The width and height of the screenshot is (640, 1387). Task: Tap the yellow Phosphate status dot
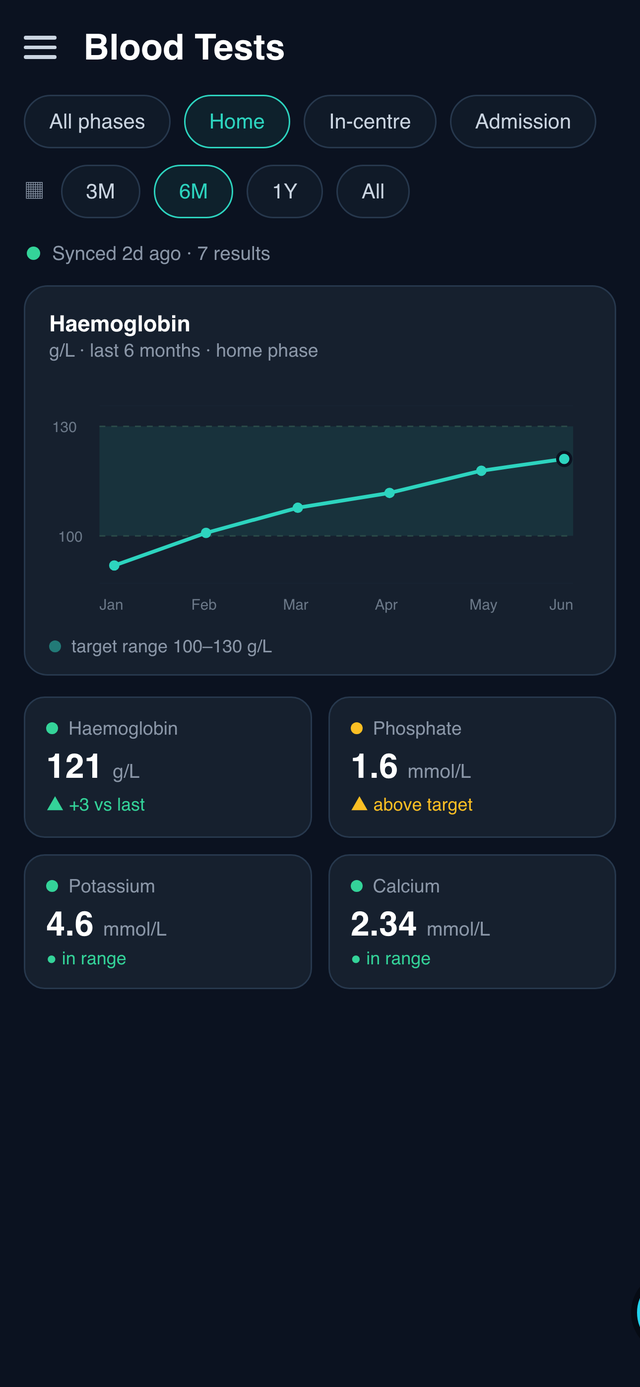(x=357, y=729)
